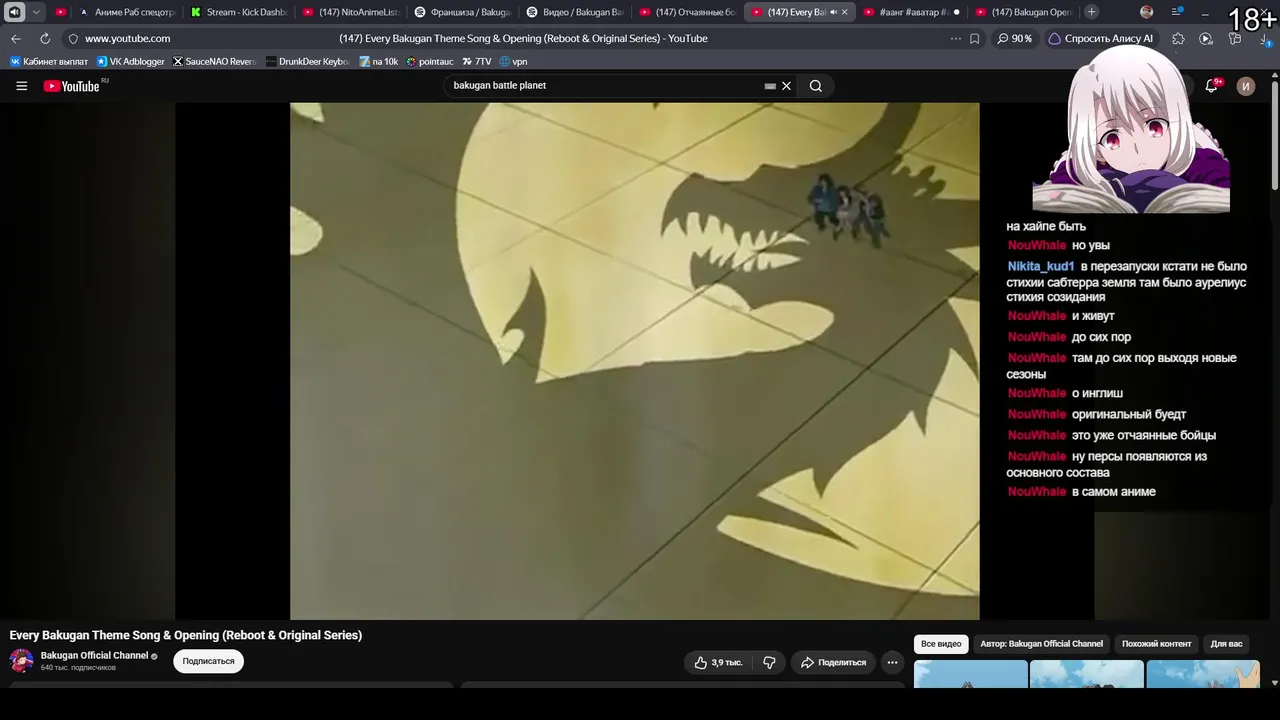Open the media playback control icon in toolbar

(1206, 39)
